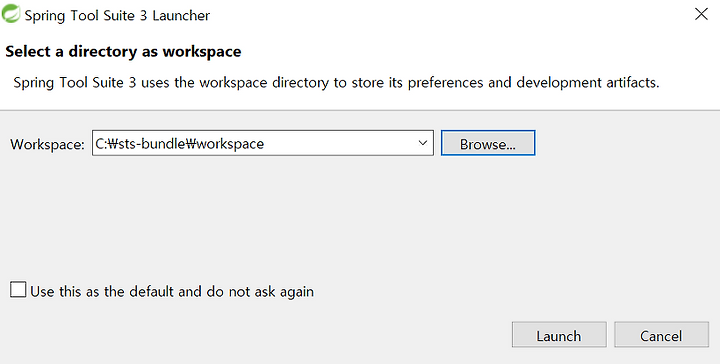Open the Browse... directory chooser
Screen dimensions: 720x364
point(488,143)
